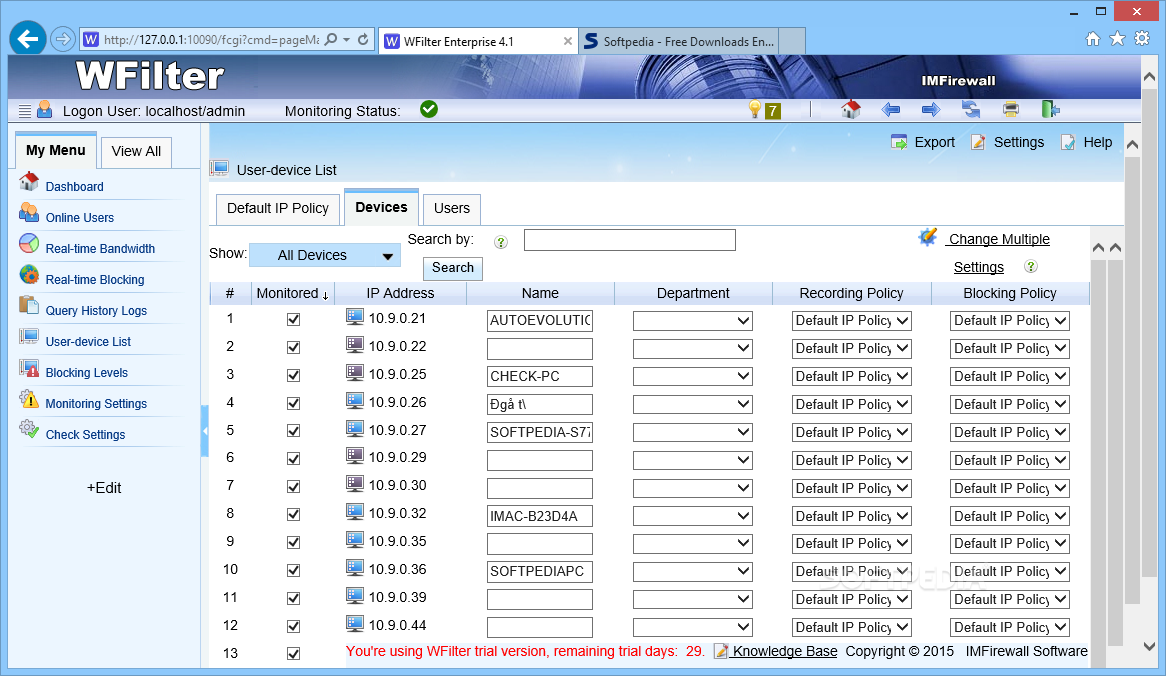The height and width of the screenshot is (676, 1166).
Task: Open Recording Policy dropdown for 10.9.0.44
Action: click(x=851, y=628)
